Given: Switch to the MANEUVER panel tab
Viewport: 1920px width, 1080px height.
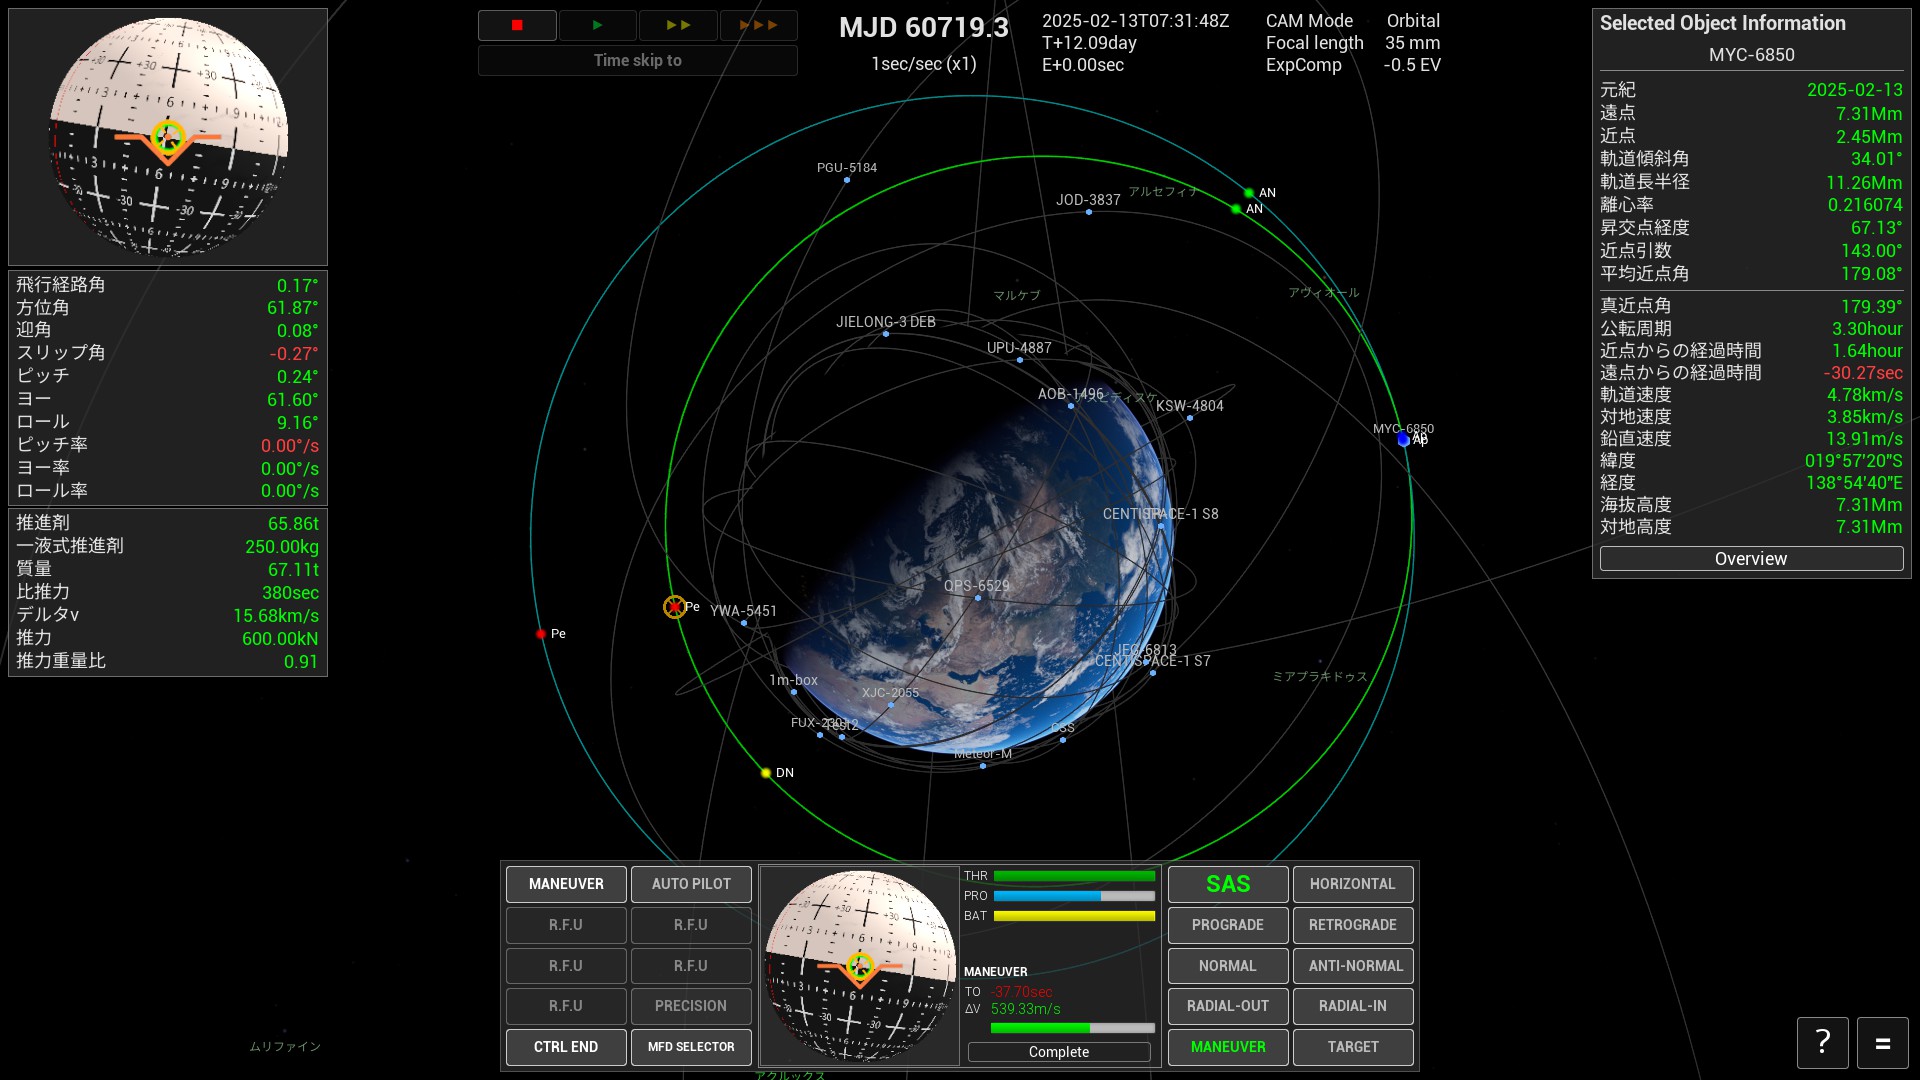Looking at the screenshot, I should tap(566, 884).
